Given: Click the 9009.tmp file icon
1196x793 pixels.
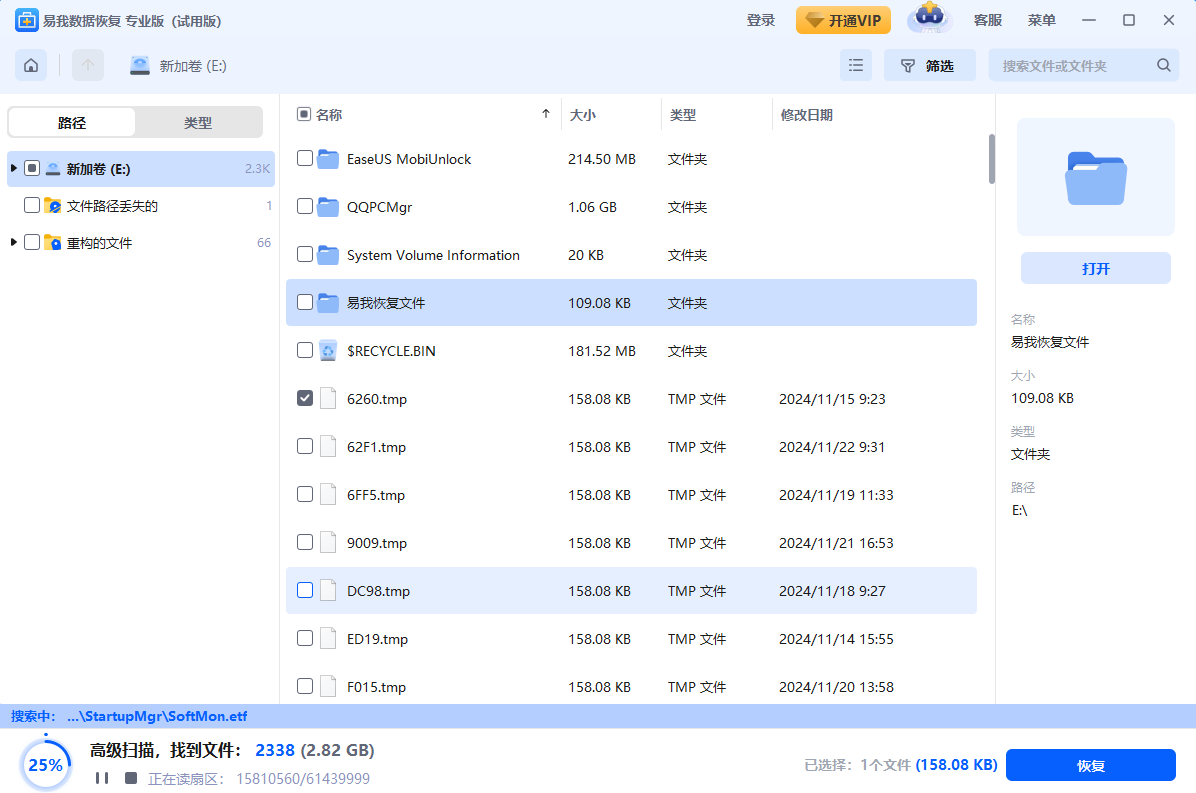Looking at the screenshot, I should click(328, 543).
